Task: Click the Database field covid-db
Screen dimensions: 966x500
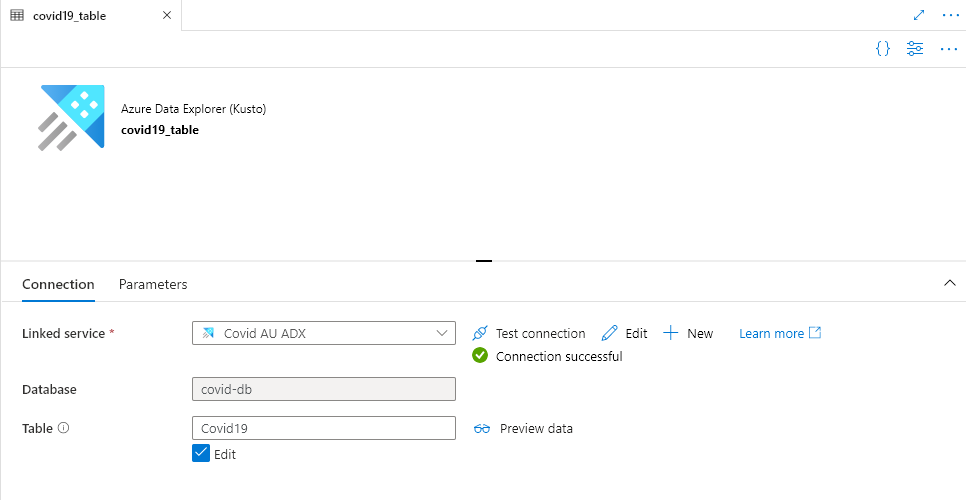Action: (x=324, y=389)
